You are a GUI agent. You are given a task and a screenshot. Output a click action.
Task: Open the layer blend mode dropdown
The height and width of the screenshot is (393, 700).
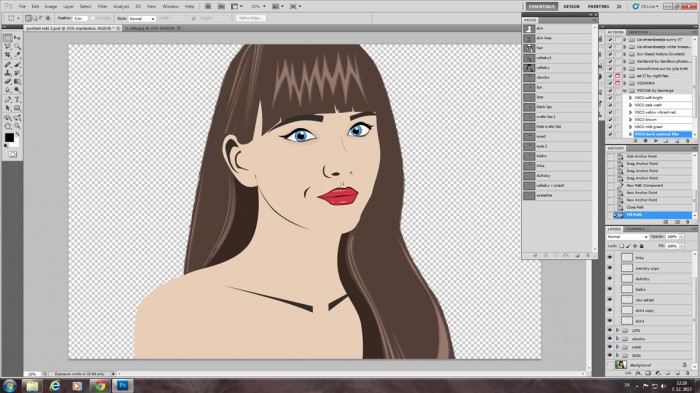pos(627,237)
